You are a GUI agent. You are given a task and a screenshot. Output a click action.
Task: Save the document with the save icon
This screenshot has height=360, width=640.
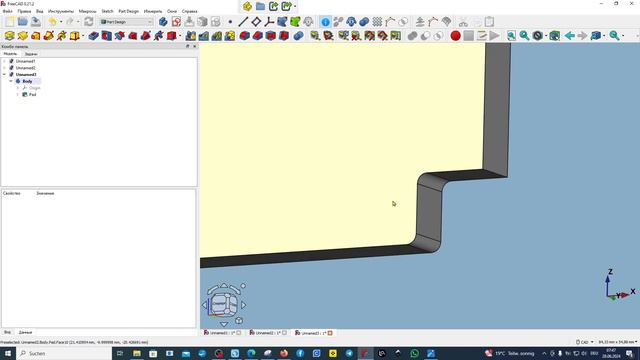36,22
